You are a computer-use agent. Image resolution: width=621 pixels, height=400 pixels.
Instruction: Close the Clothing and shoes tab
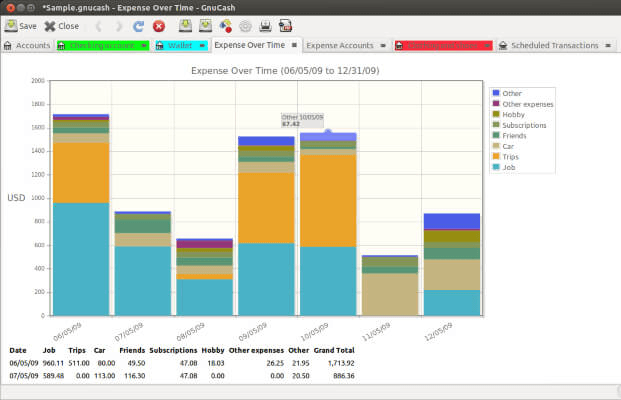(x=487, y=46)
